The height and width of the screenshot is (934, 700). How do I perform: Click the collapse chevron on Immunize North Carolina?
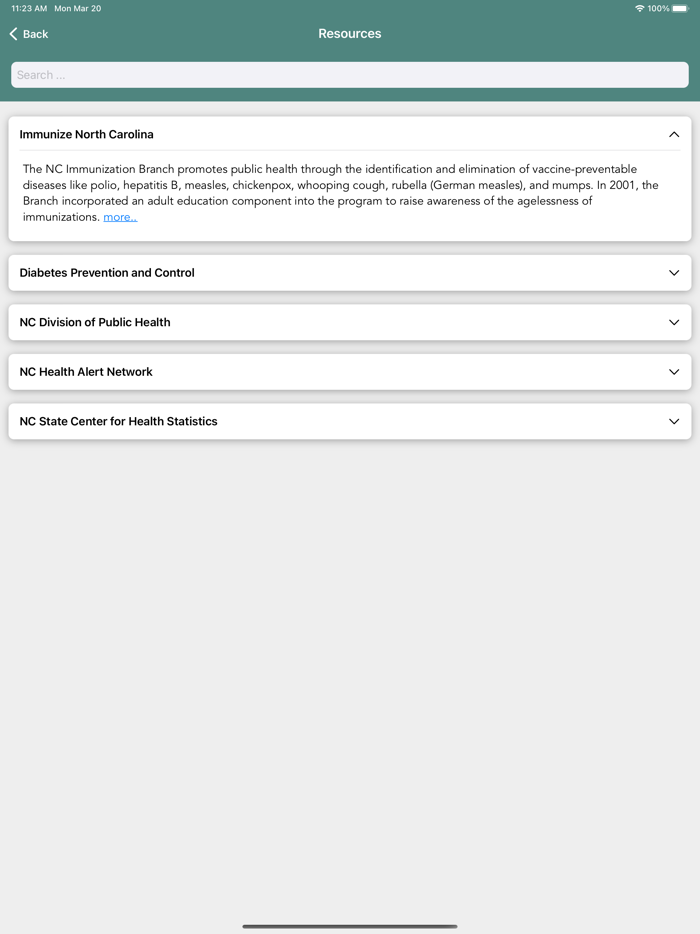pyautogui.click(x=675, y=133)
